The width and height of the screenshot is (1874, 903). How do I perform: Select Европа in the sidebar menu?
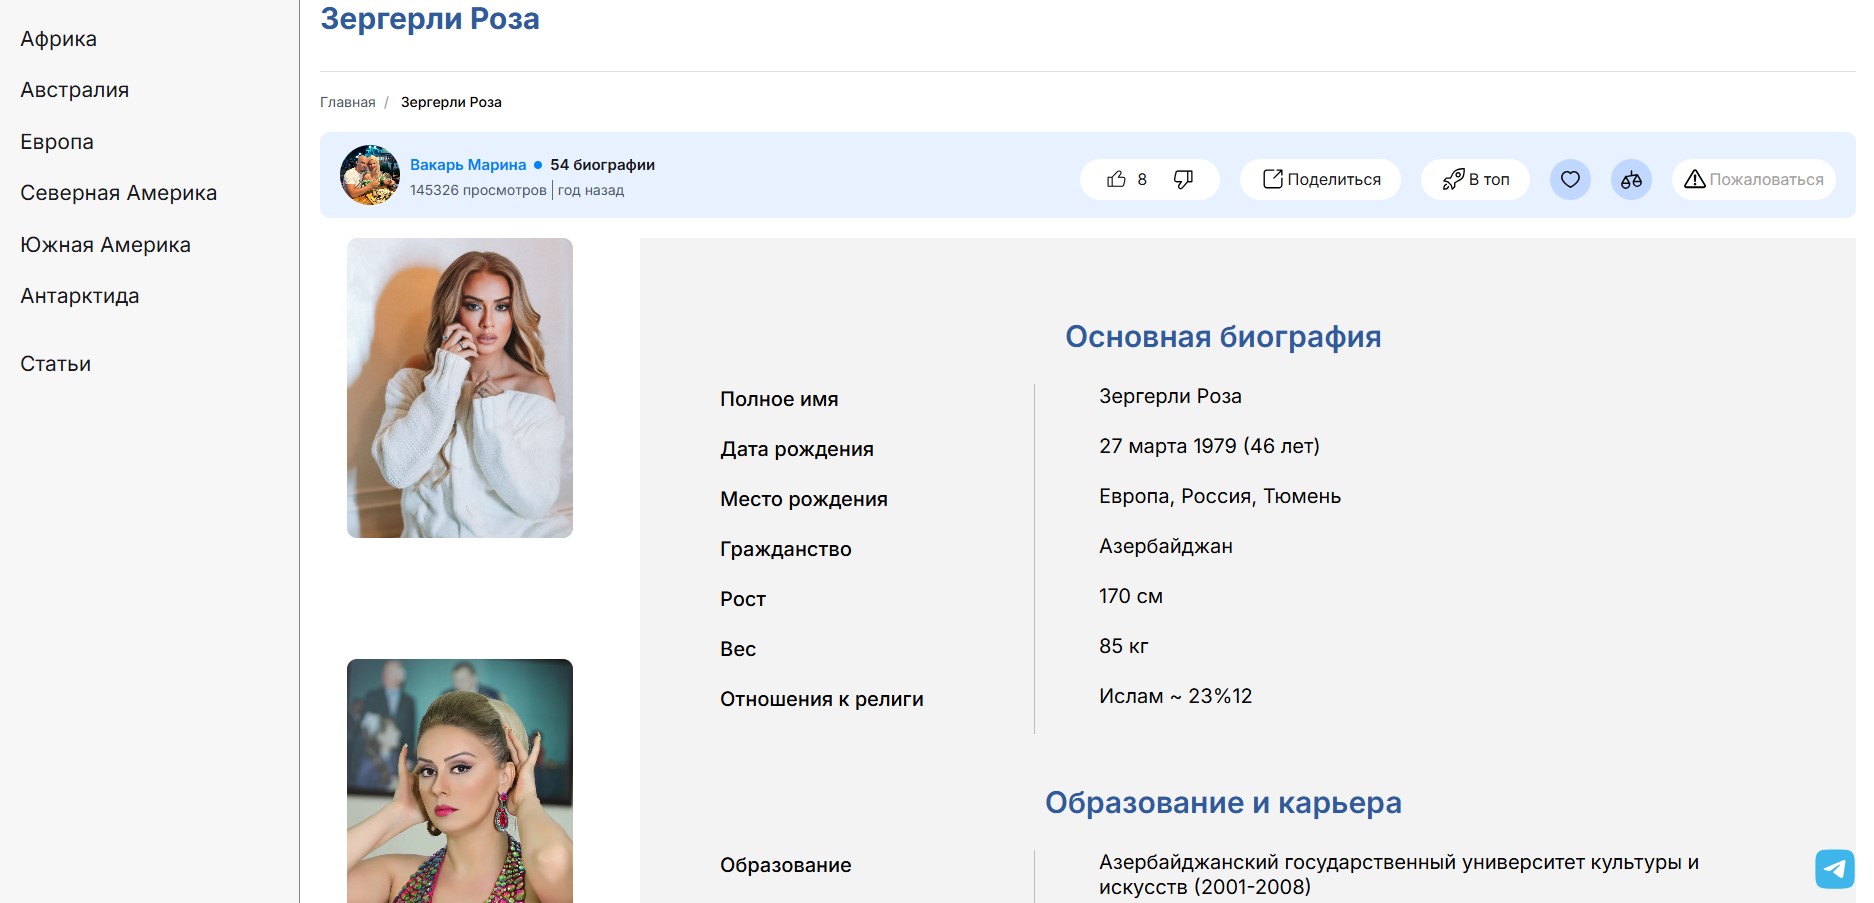56,141
